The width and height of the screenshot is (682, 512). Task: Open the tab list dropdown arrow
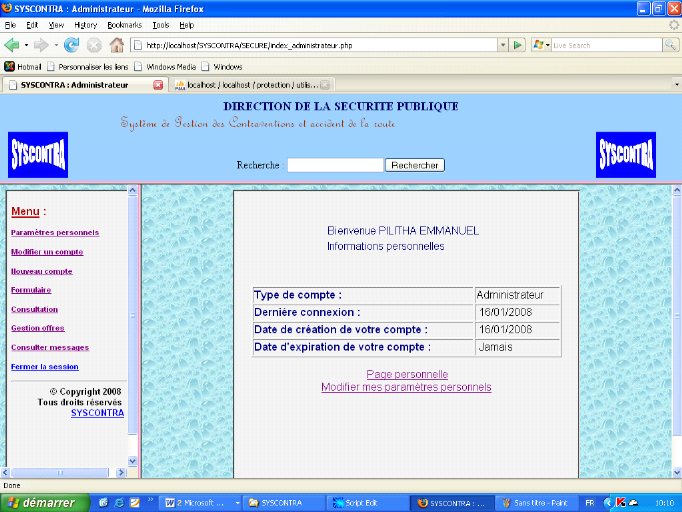pos(675,85)
